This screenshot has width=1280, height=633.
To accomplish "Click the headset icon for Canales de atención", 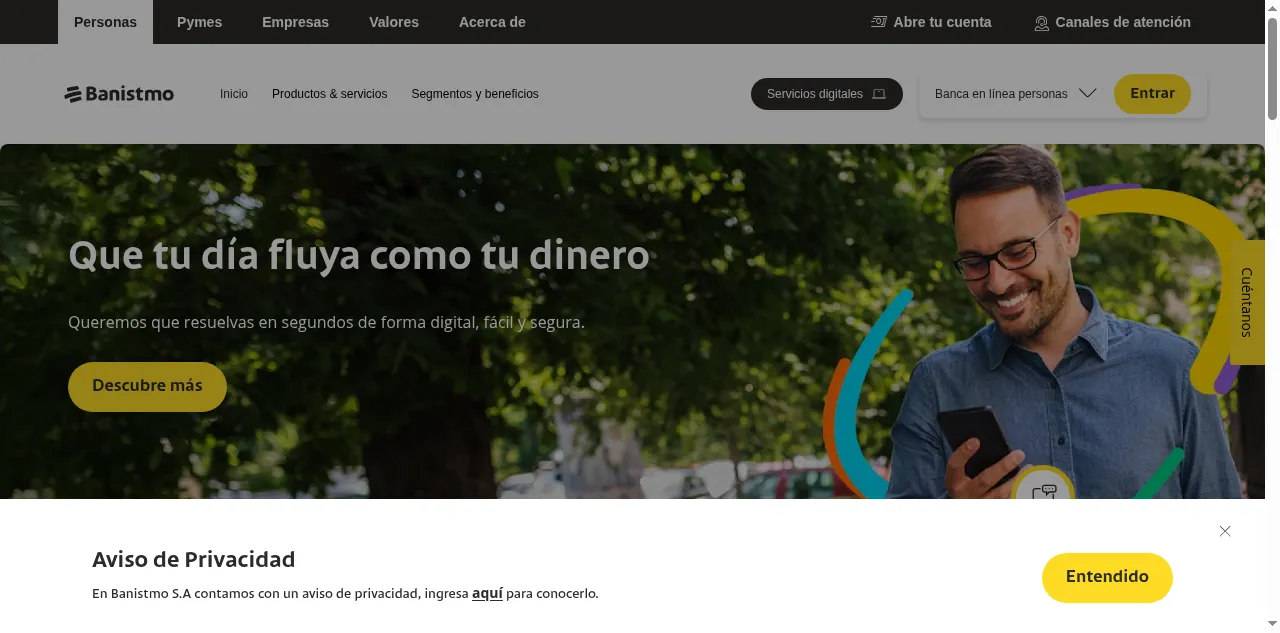I will coord(1041,23).
